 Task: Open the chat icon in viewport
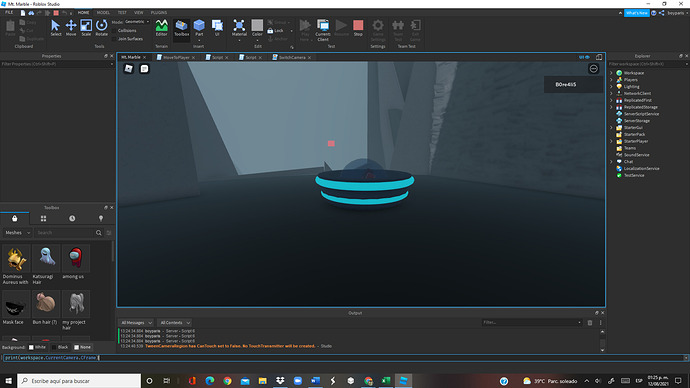pos(144,69)
